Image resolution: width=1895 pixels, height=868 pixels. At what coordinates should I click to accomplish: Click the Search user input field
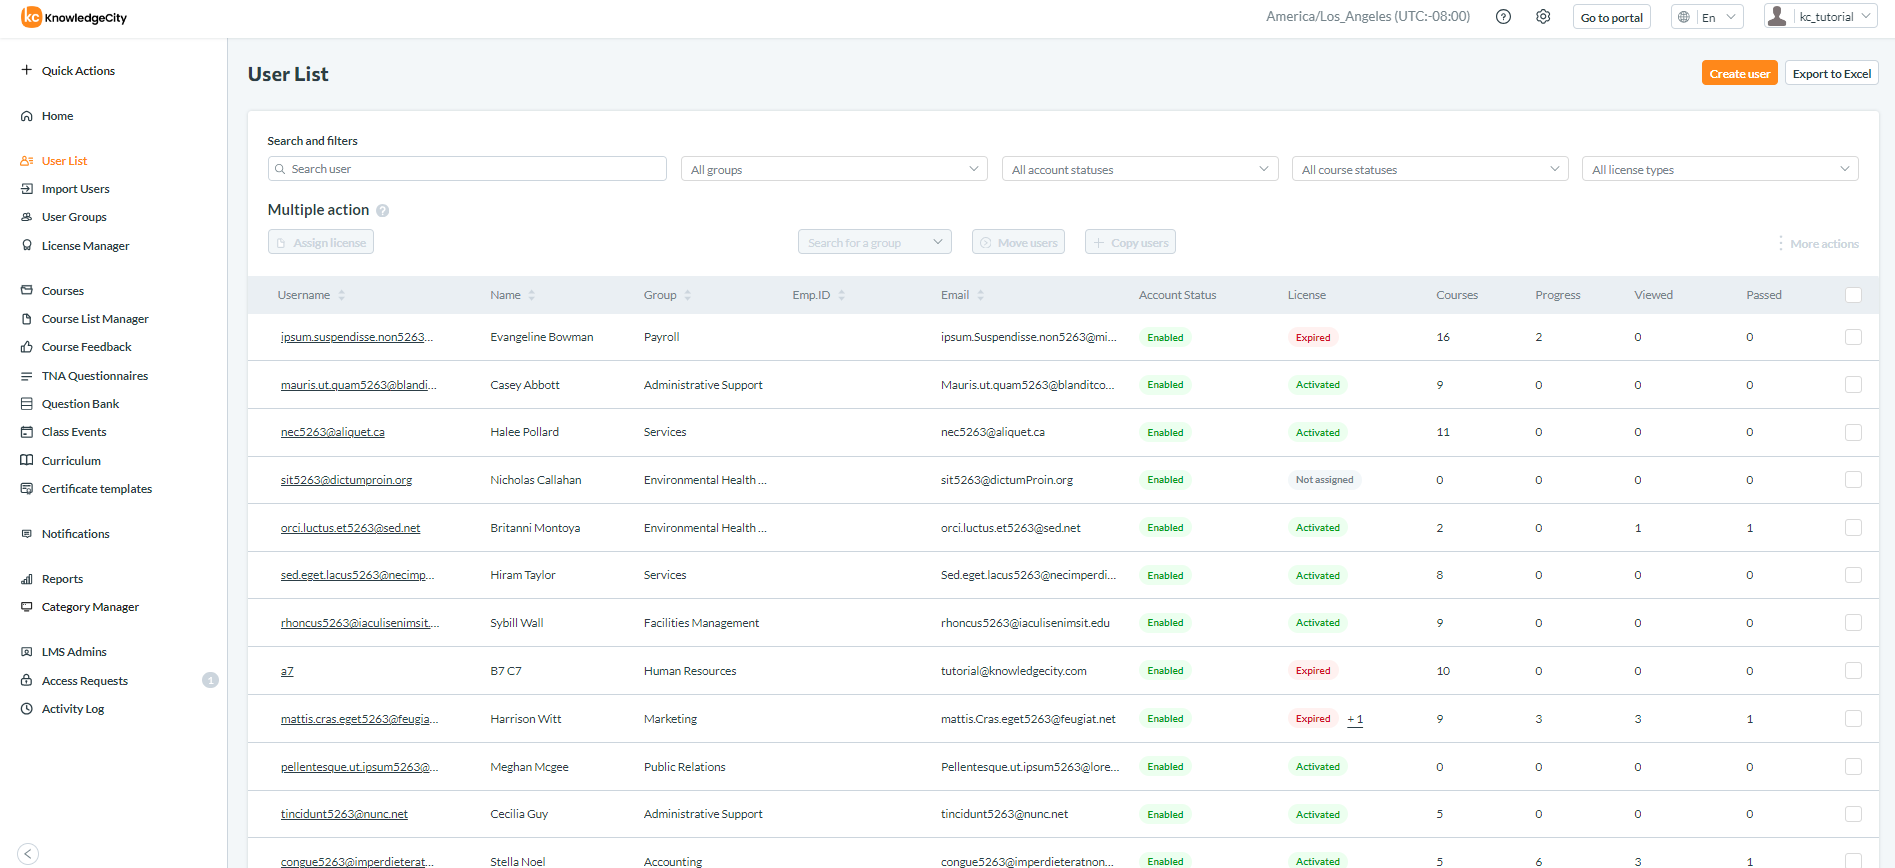467,169
